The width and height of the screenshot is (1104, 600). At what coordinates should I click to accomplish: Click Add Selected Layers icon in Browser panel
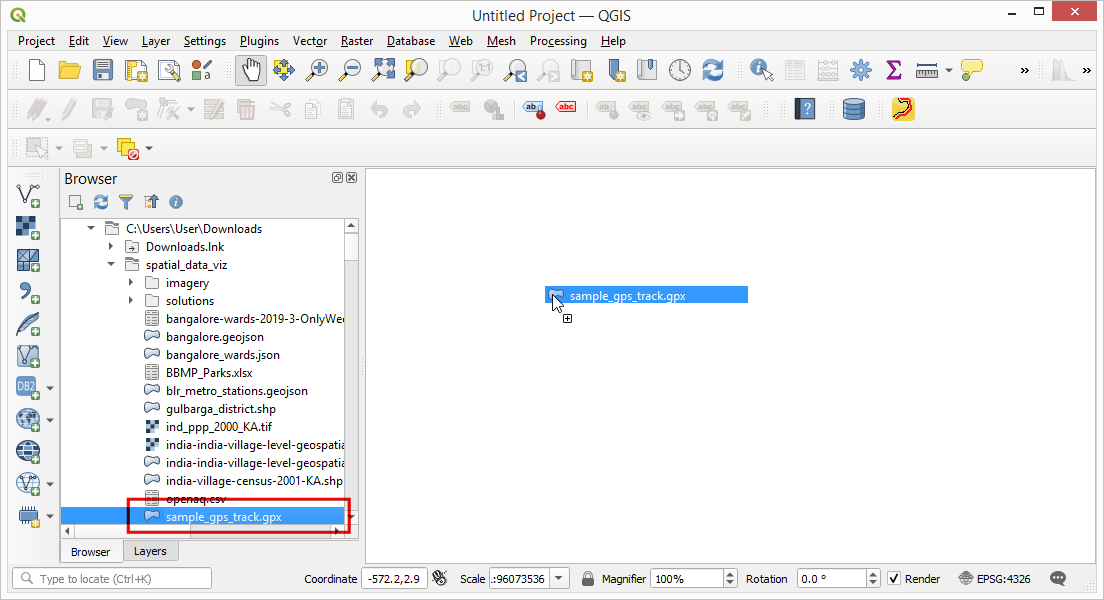click(76, 202)
